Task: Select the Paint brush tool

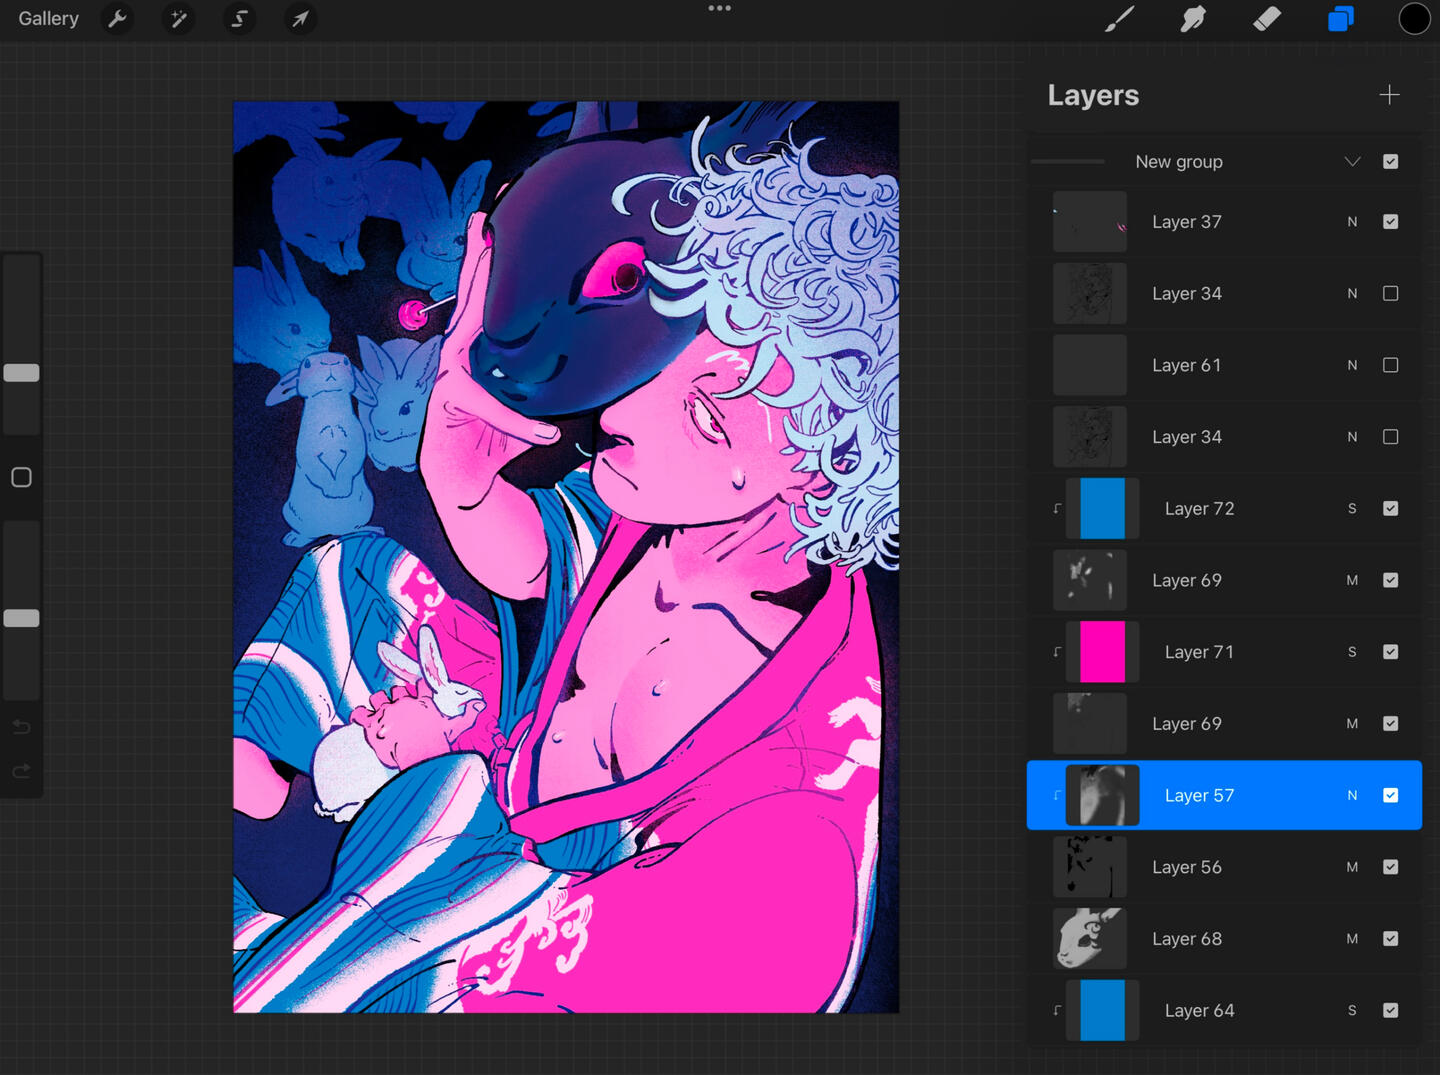Action: click(1119, 19)
